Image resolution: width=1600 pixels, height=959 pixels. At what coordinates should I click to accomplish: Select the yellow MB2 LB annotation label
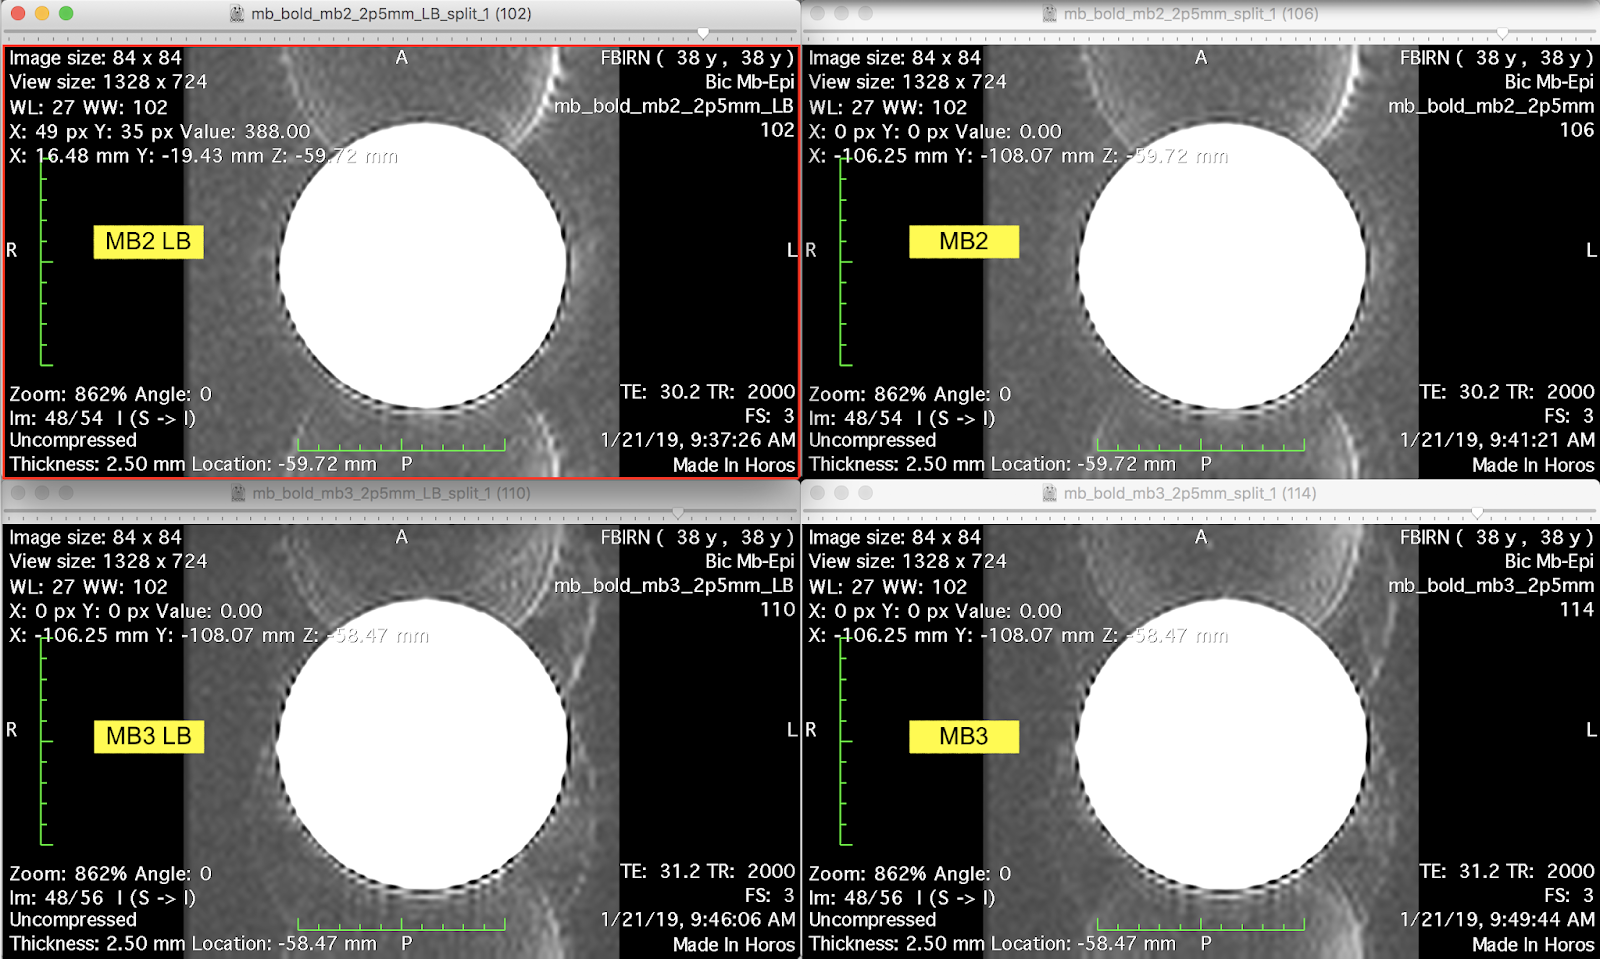click(147, 242)
